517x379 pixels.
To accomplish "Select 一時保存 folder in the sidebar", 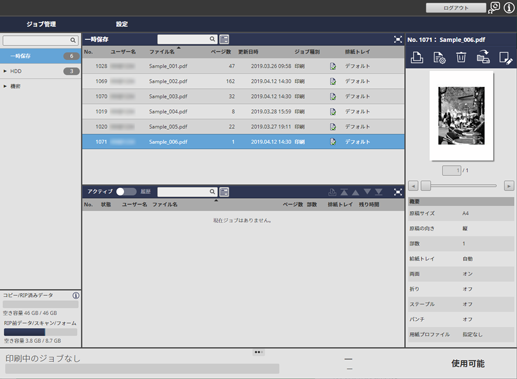I will (x=40, y=56).
